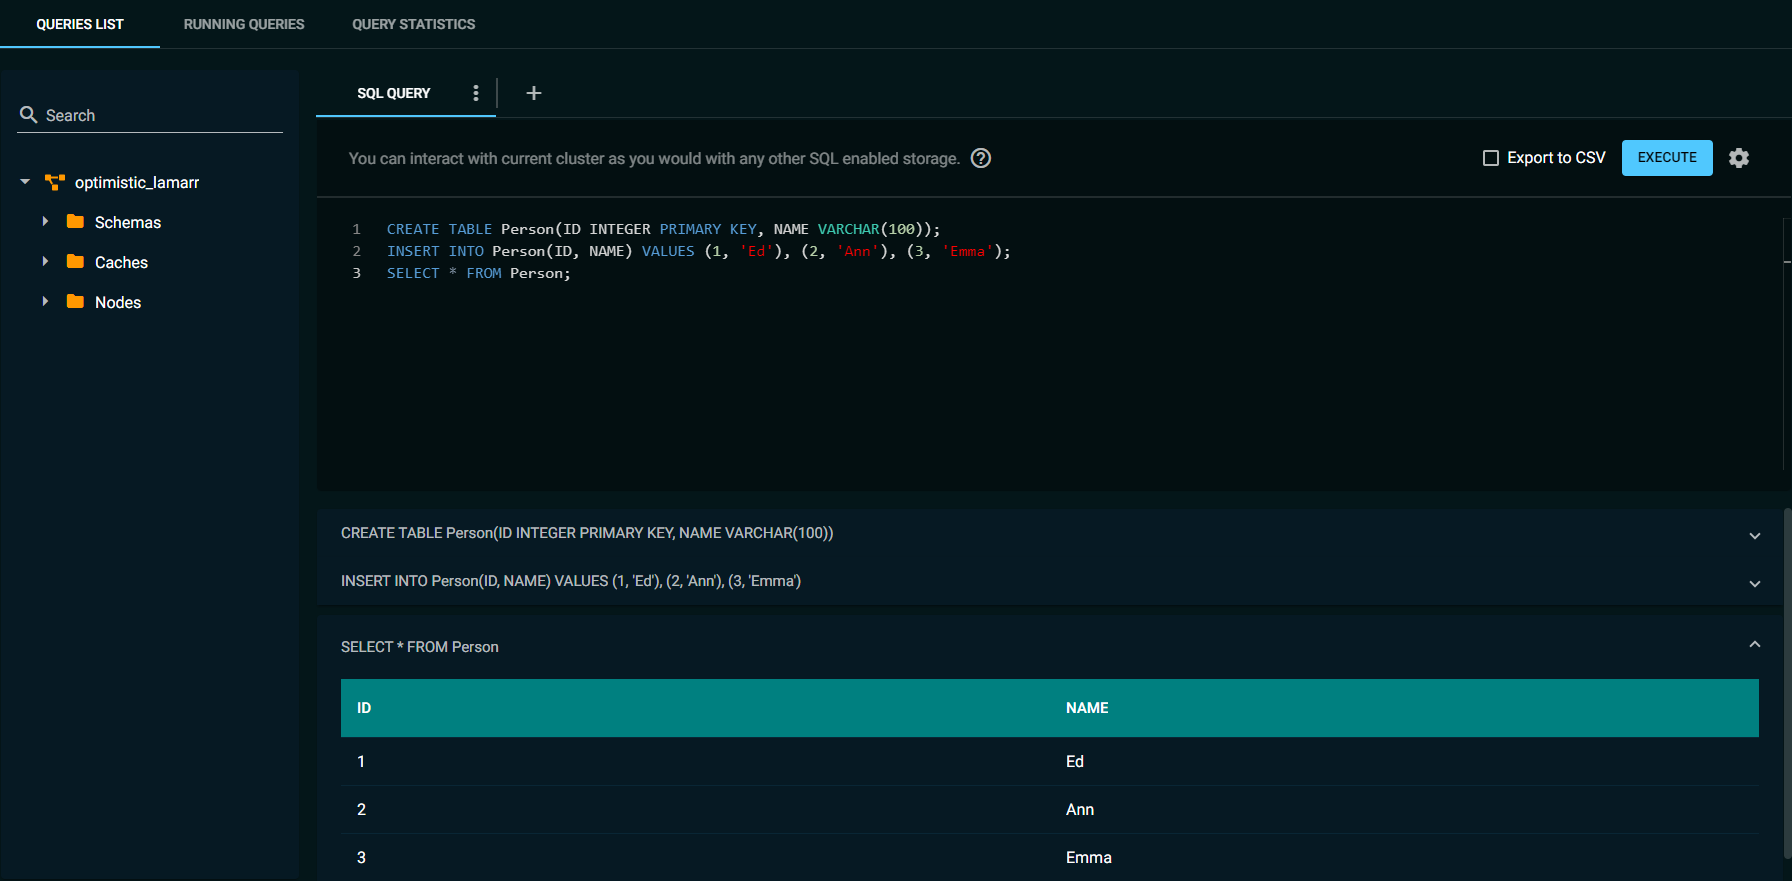The image size is (1792, 881).
Task: Switch to QUERIES LIST tab
Action: point(80,24)
